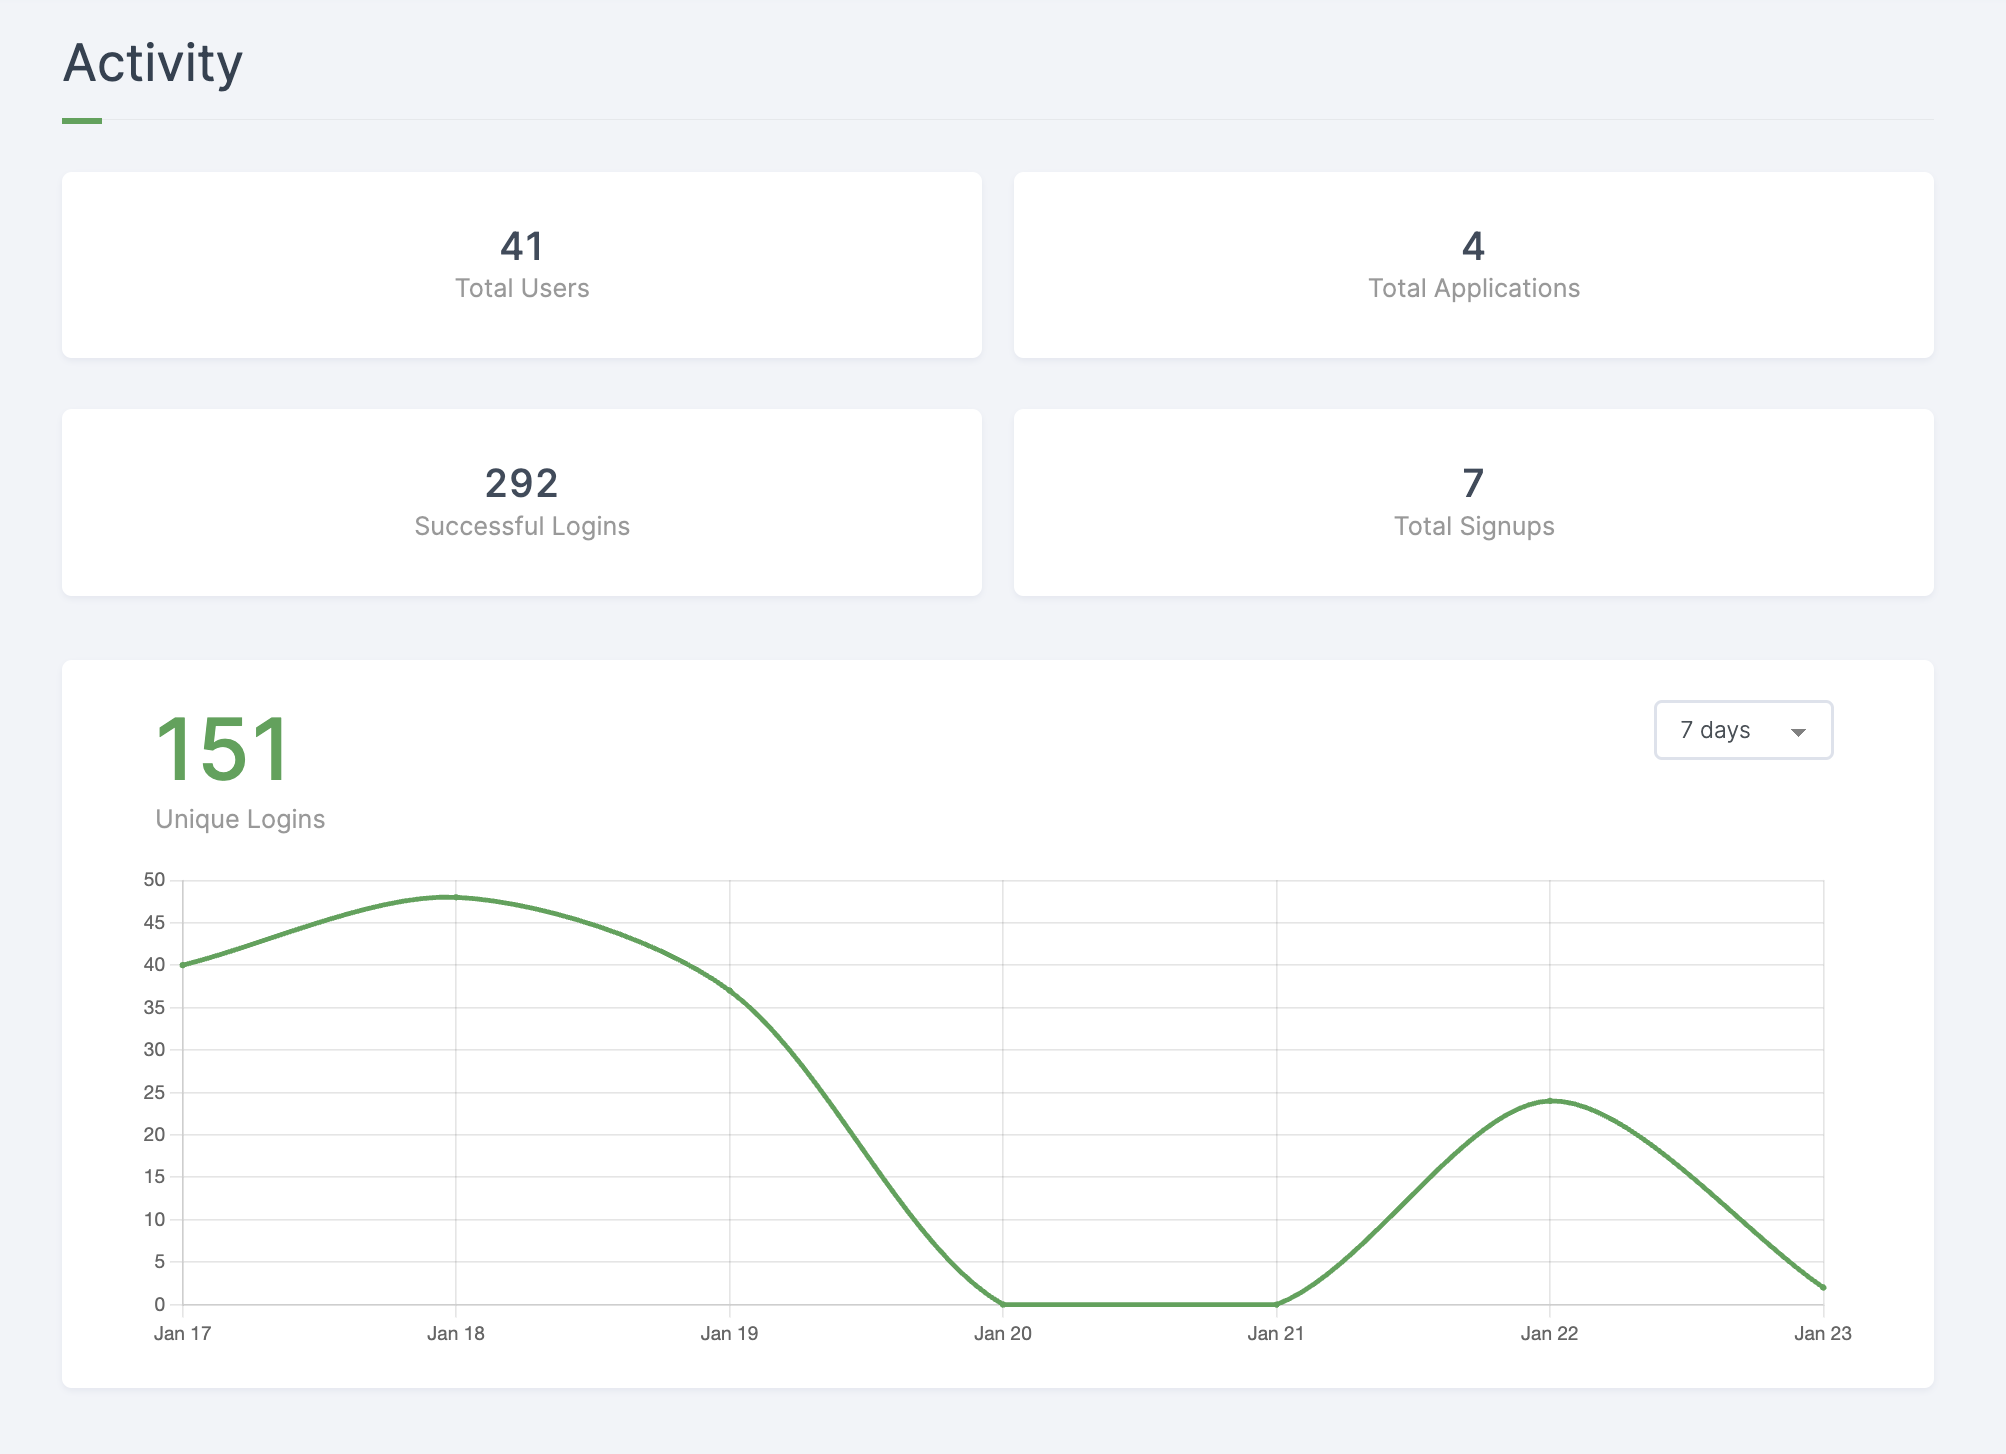Click the Jan 20 axis label

point(1003,1333)
